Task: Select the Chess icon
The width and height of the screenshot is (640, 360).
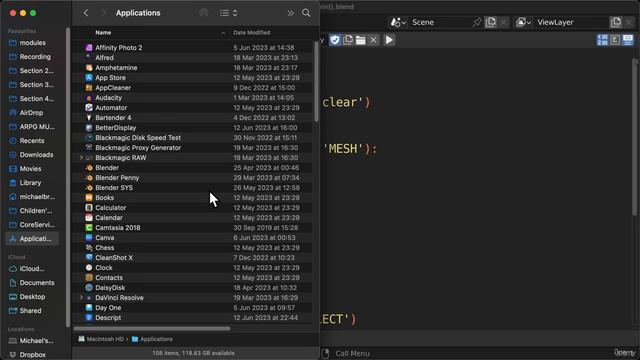Action: tap(89, 248)
